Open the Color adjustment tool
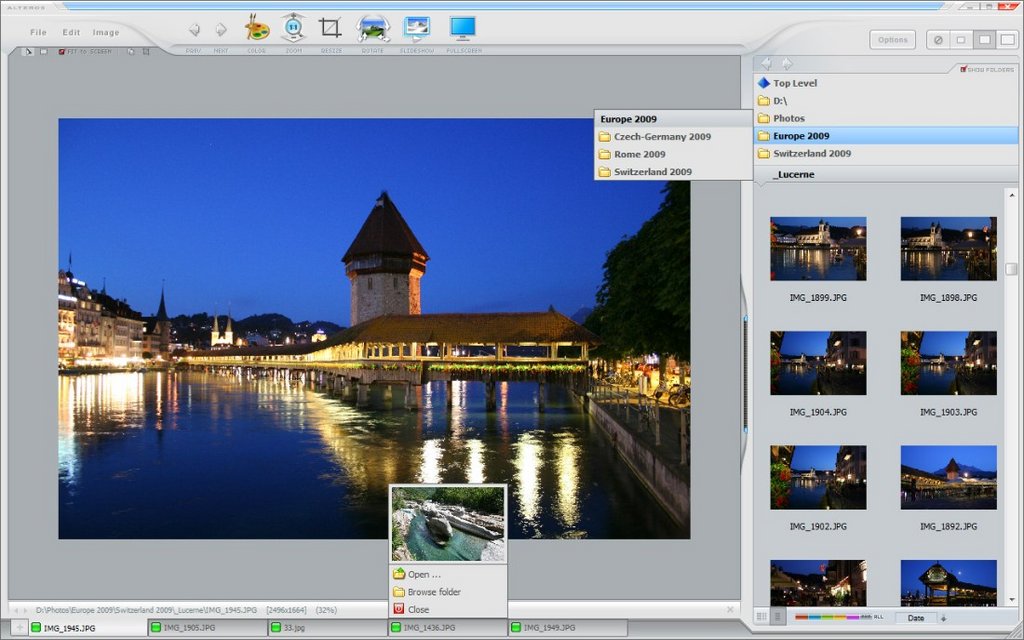Viewport: 1024px width, 640px height. 257,29
